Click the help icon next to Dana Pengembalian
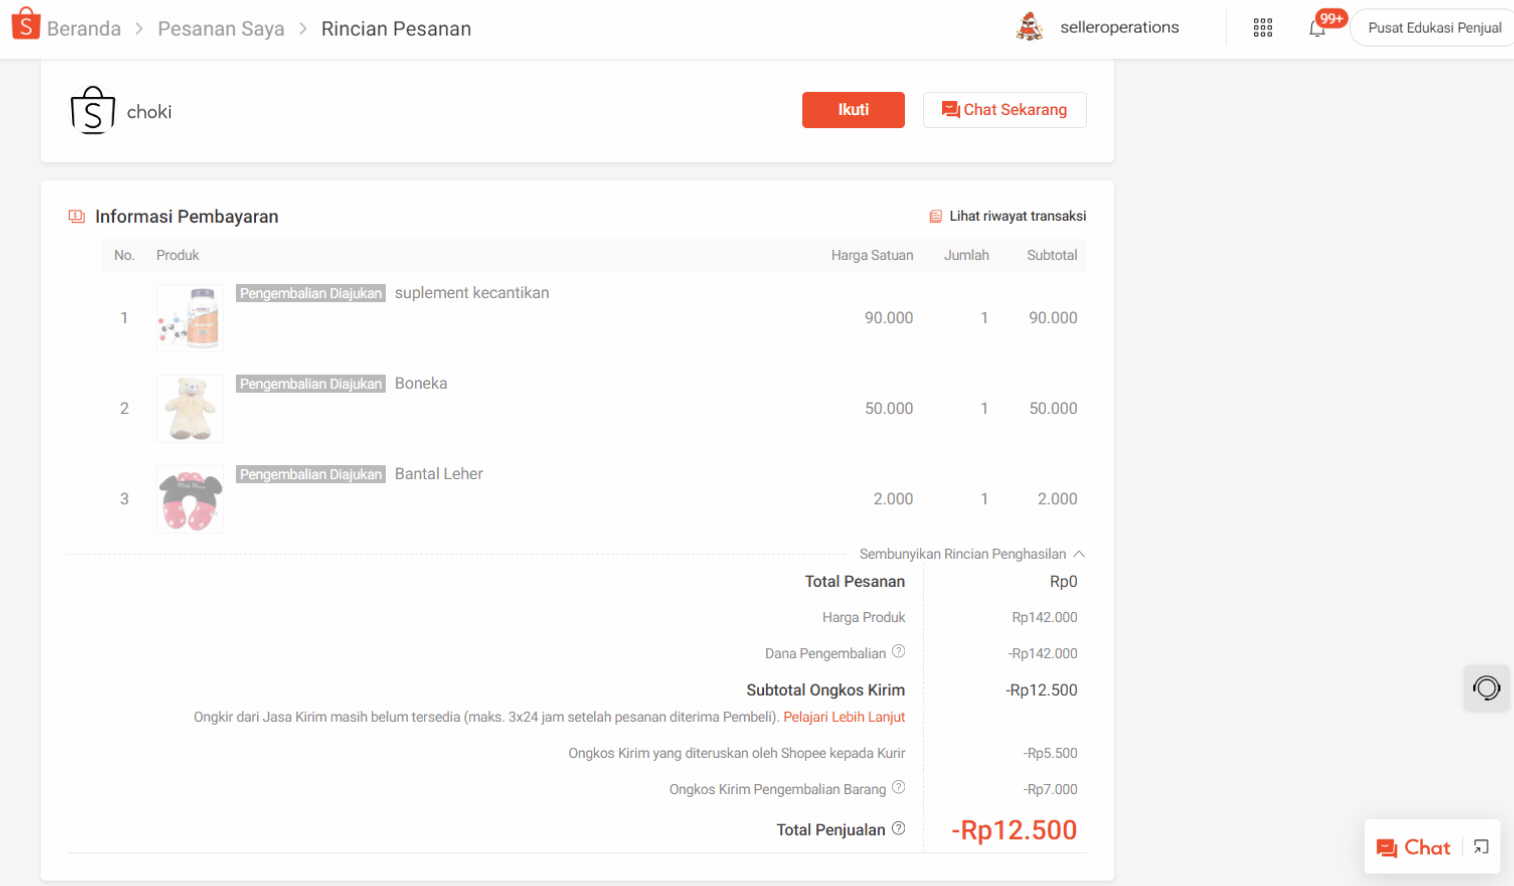 pyautogui.click(x=898, y=651)
